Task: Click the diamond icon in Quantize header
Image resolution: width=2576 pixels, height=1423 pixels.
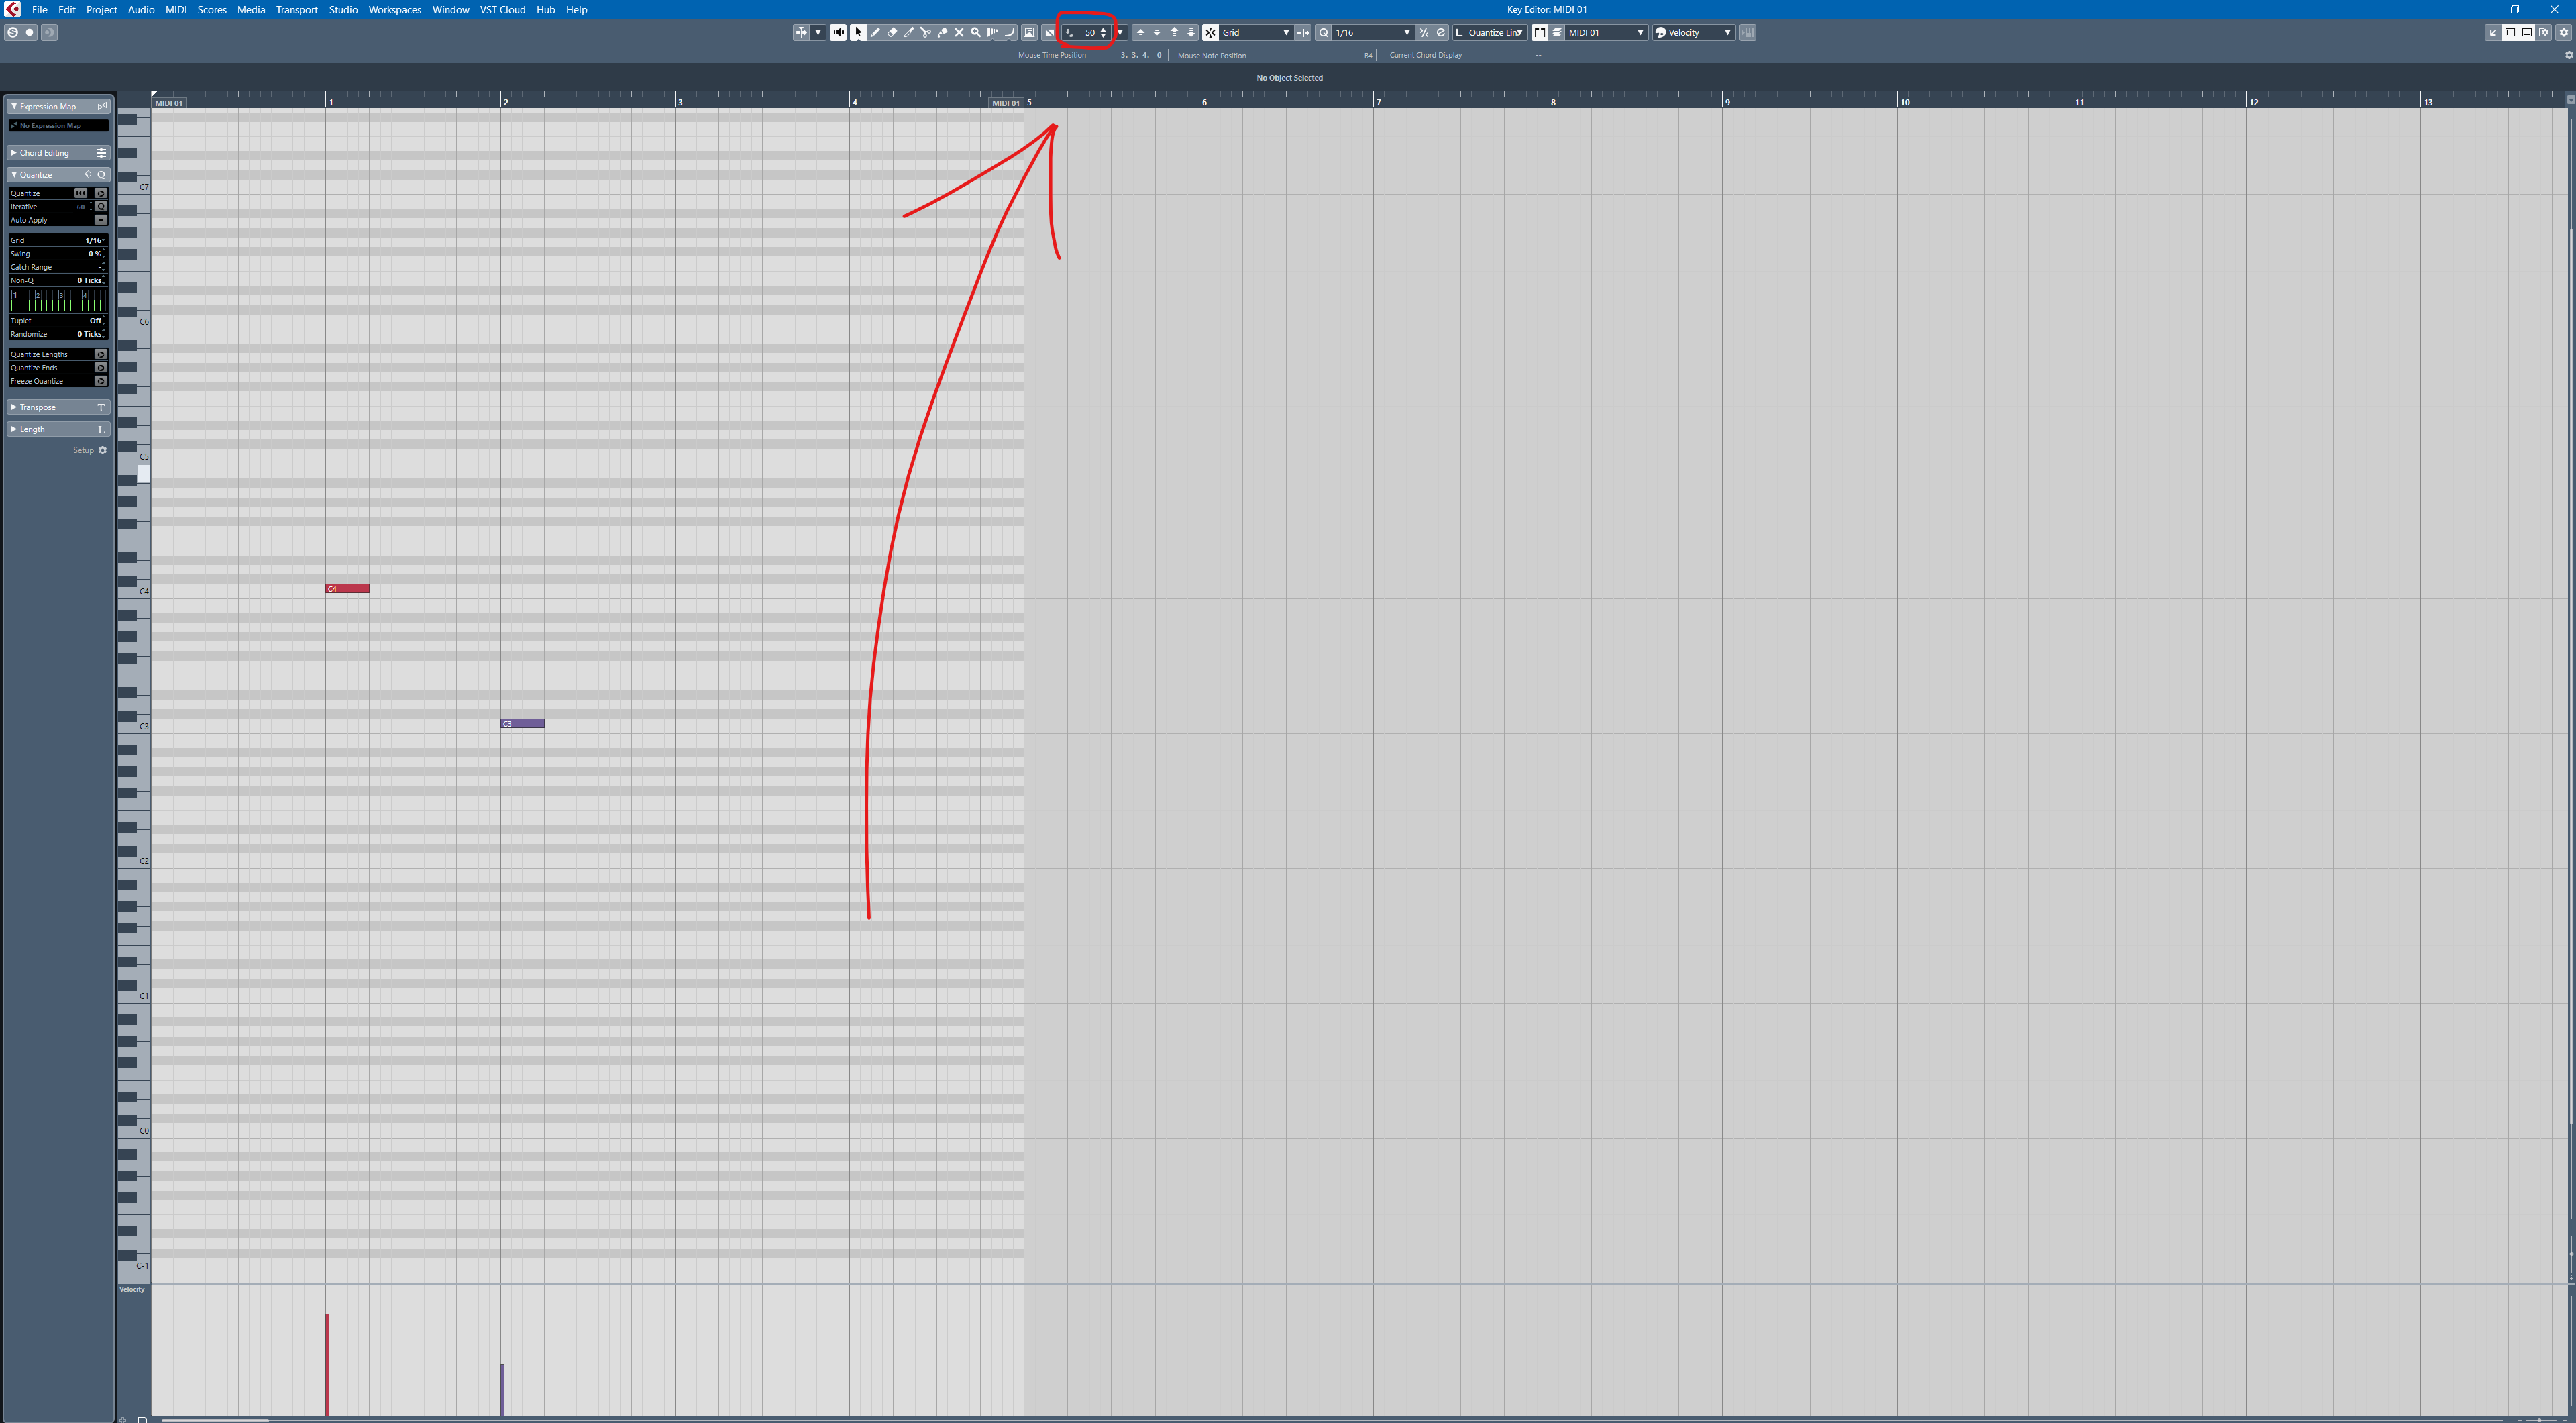Action: (x=87, y=174)
